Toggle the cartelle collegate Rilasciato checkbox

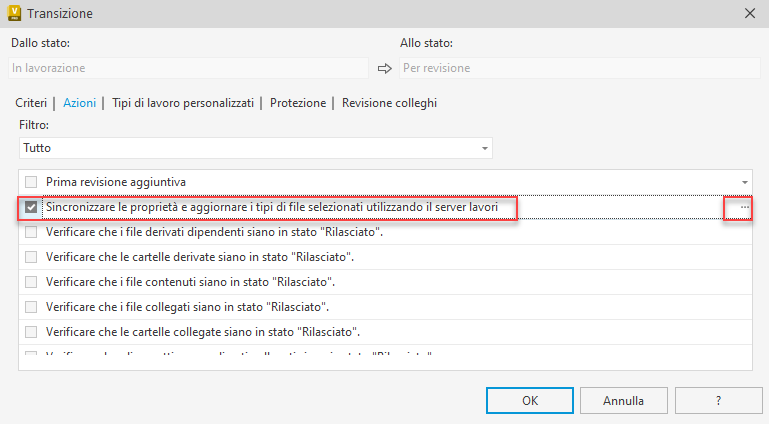point(31,332)
